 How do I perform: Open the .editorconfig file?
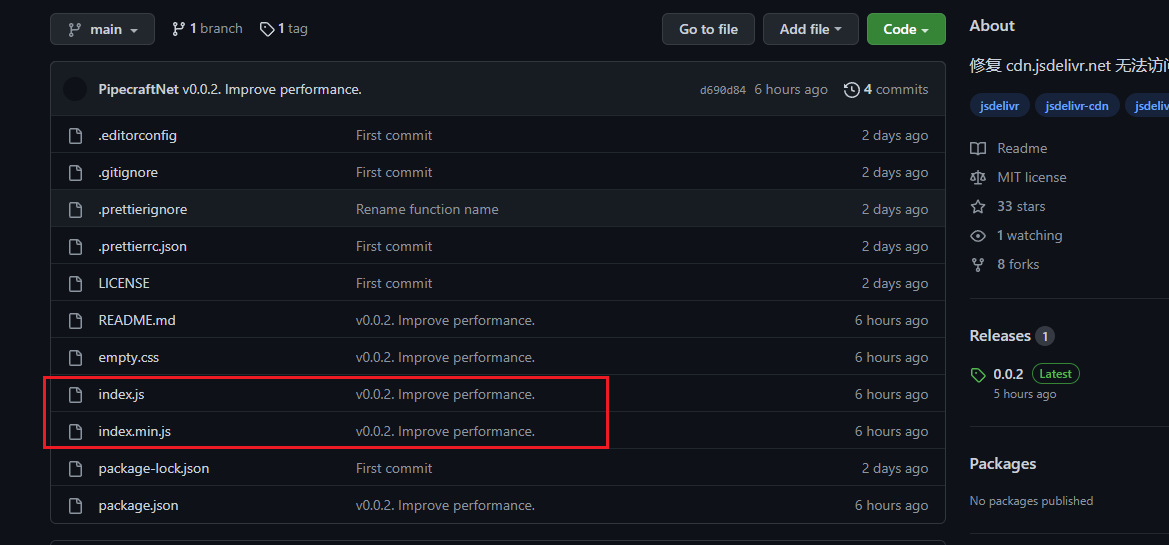[x=137, y=136]
